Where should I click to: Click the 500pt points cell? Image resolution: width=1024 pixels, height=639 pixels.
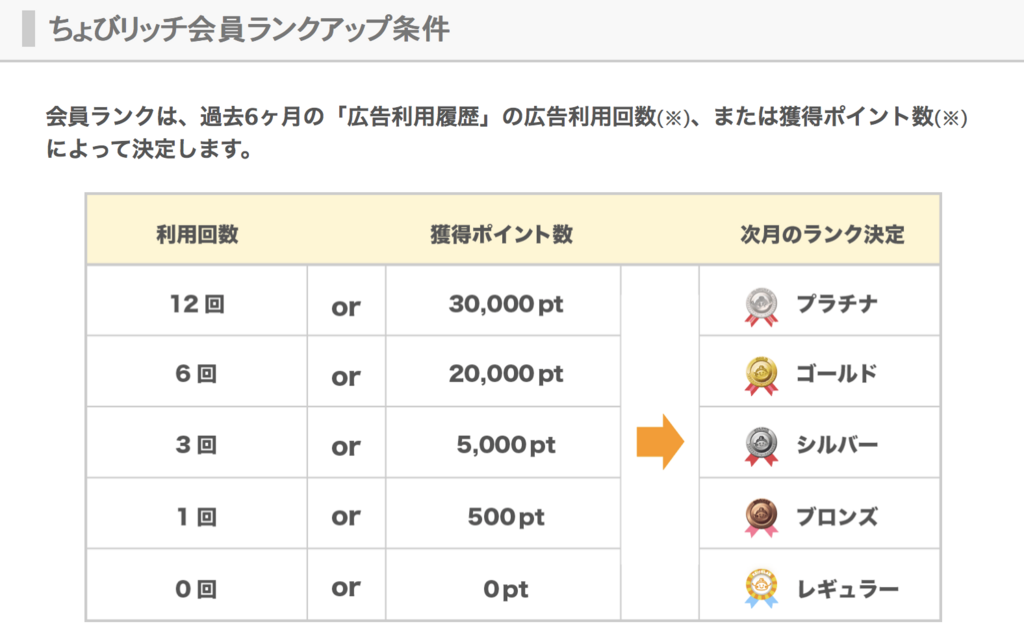click(505, 517)
